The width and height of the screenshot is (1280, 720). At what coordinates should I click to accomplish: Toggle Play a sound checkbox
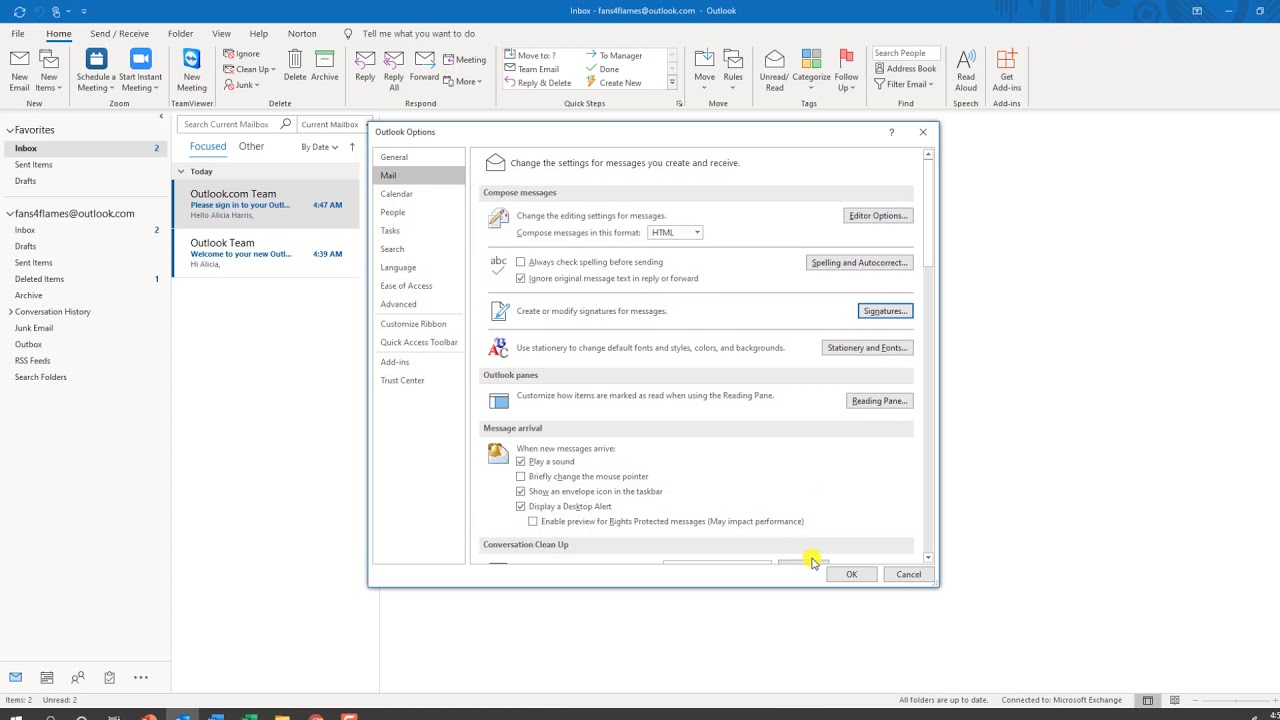point(520,461)
